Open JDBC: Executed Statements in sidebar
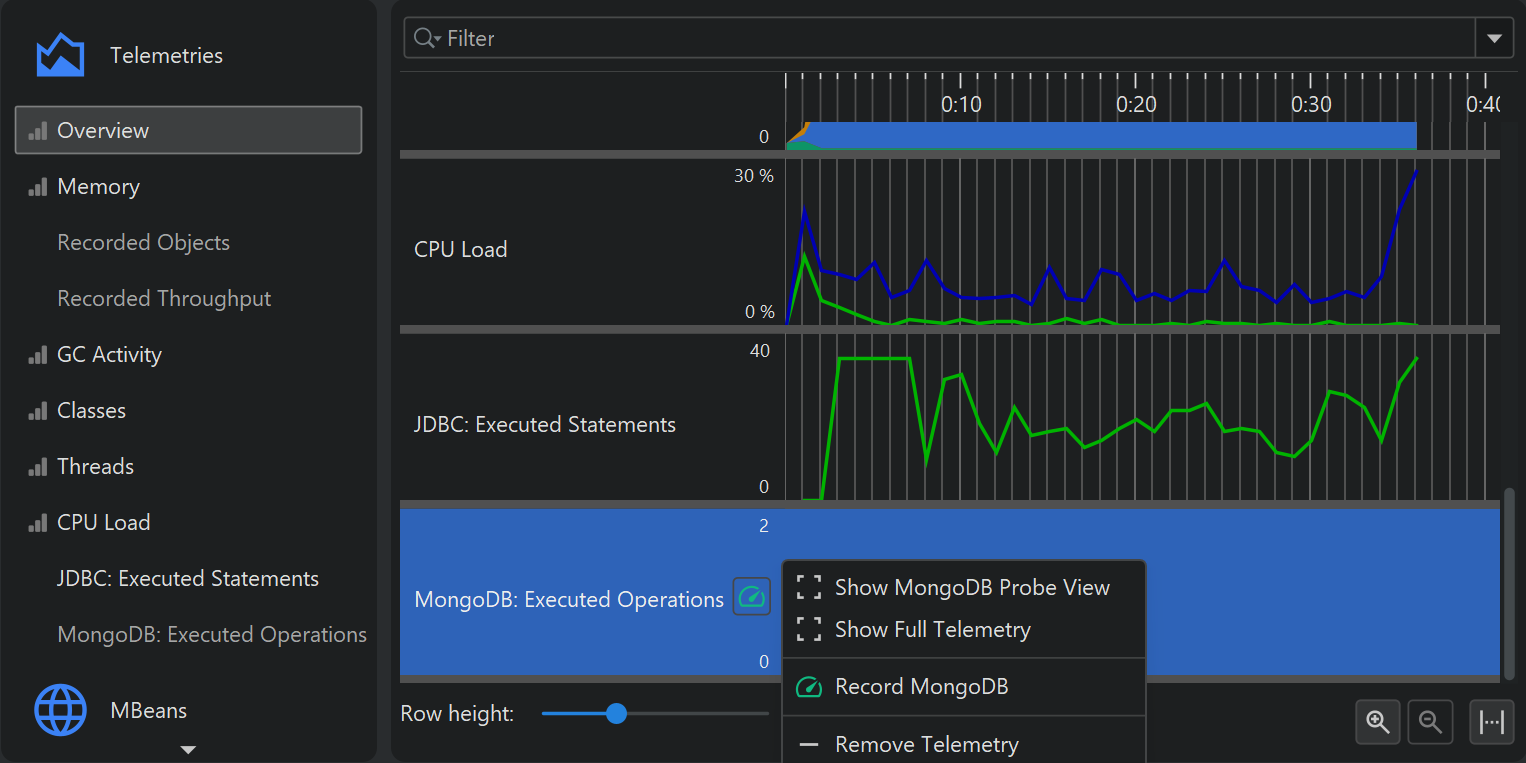Viewport: 1526px width, 763px height. [188, 579]
